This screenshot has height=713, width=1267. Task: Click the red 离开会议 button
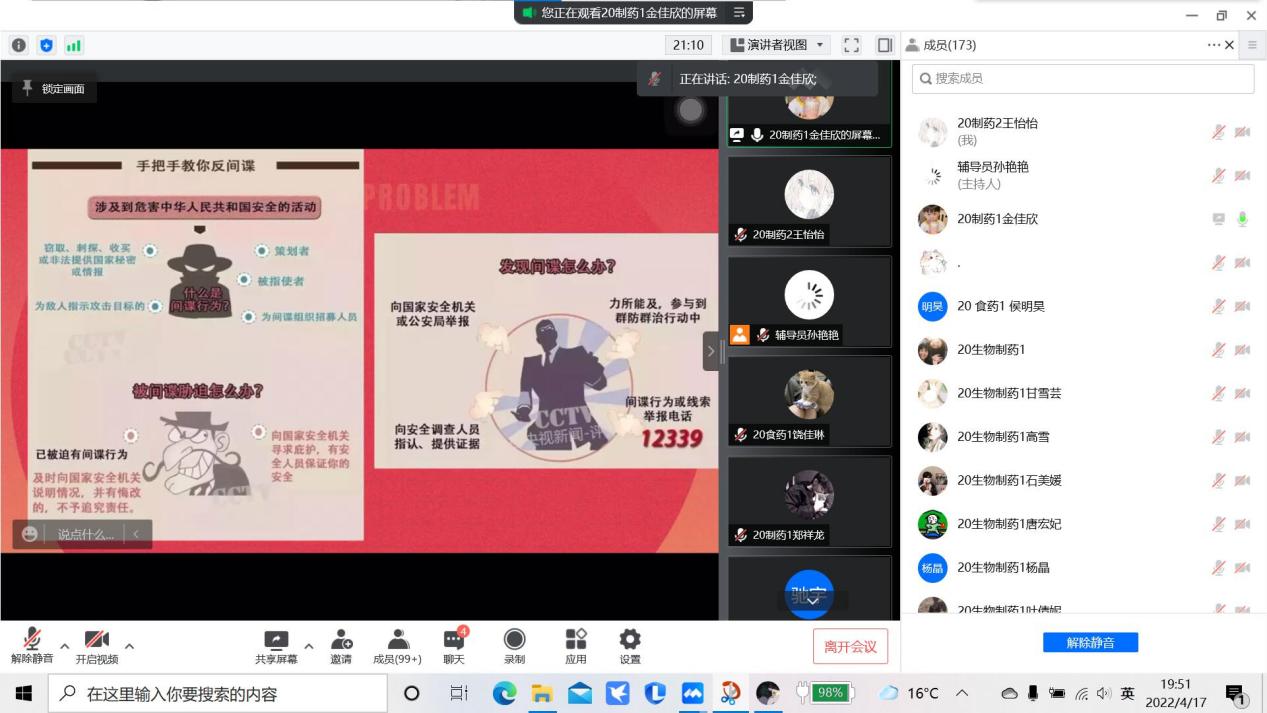[850, 647]
